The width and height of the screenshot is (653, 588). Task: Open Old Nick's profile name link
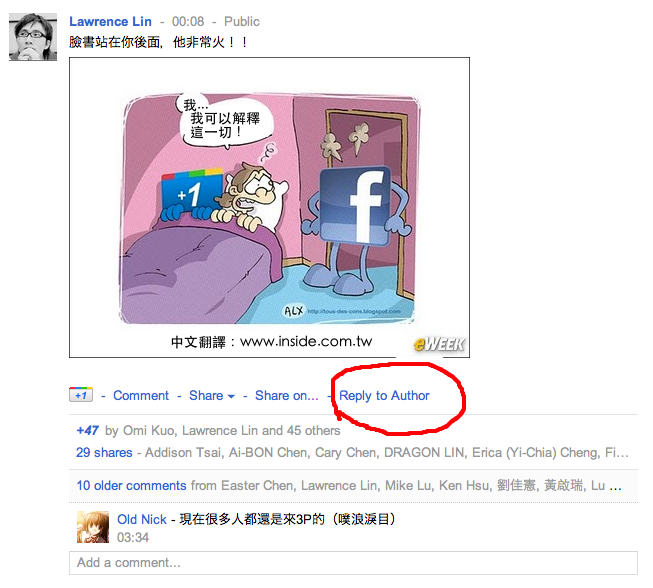coord(142,519)
